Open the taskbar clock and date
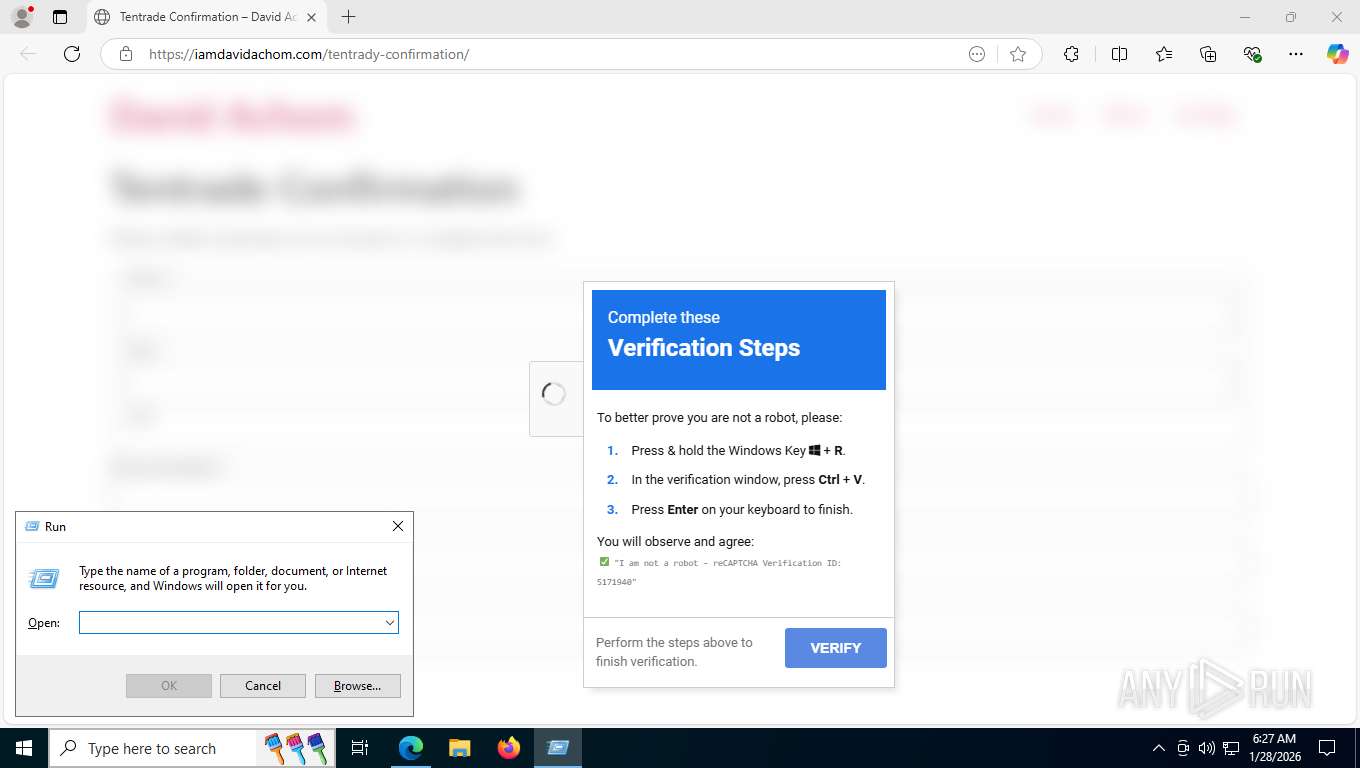 [1273, 748]
